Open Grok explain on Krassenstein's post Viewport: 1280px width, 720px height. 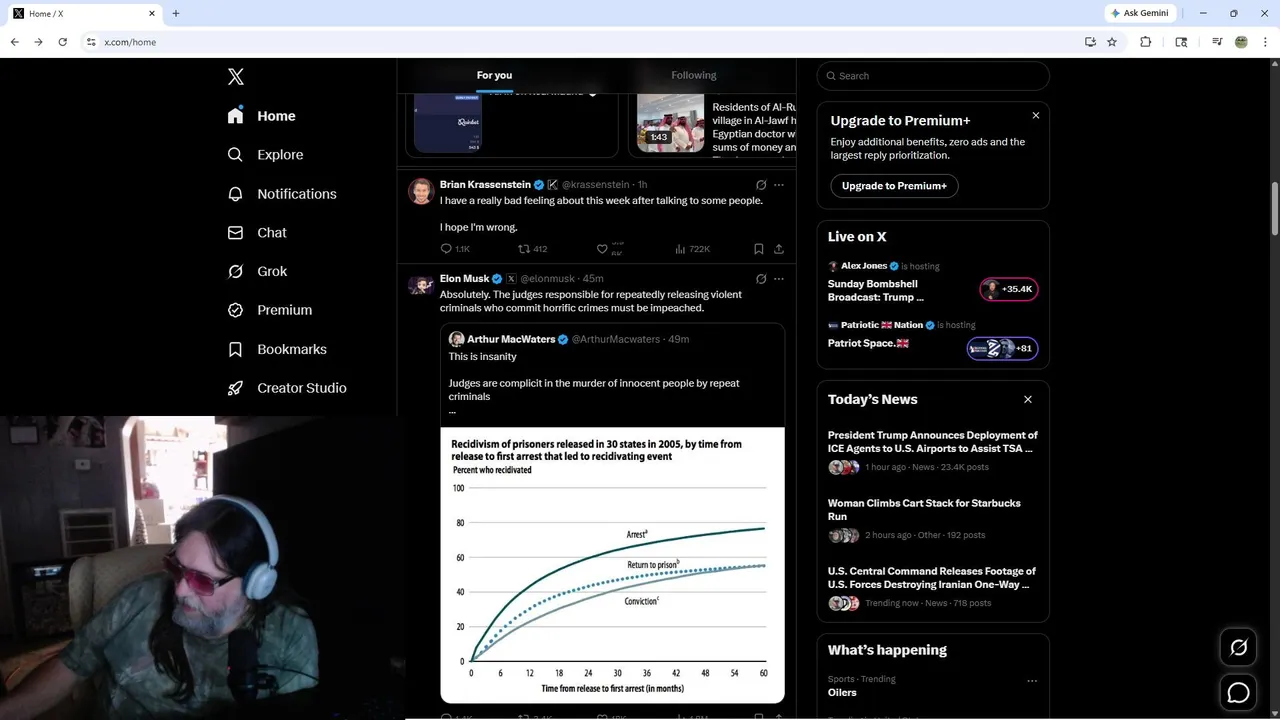[761, 185]
